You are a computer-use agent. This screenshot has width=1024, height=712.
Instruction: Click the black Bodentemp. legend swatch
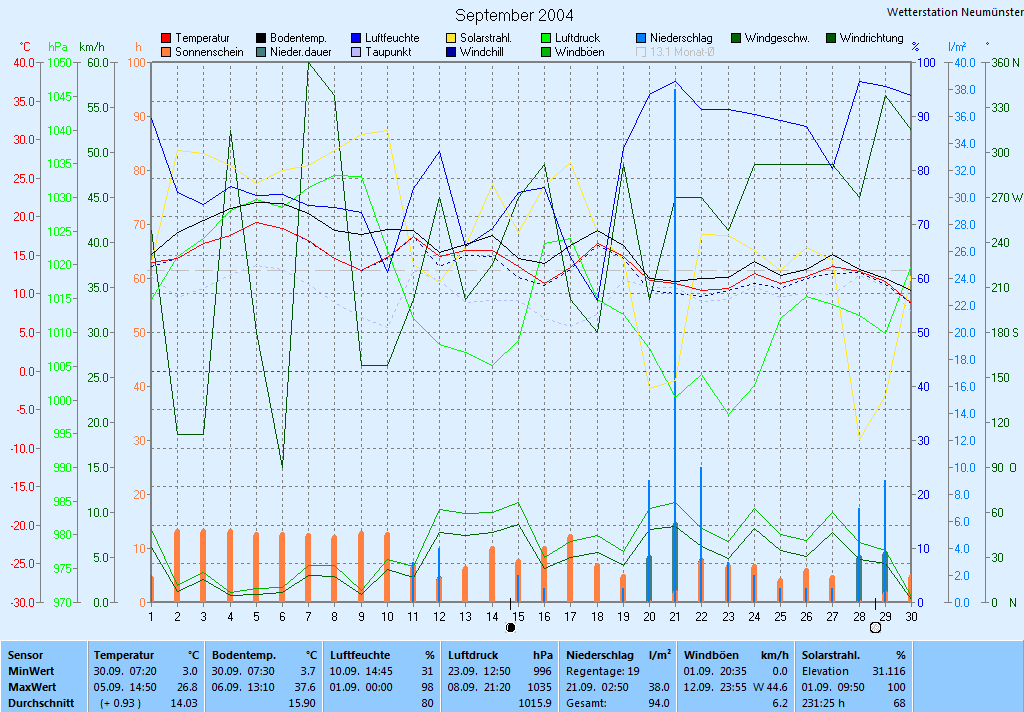point(261,39)
